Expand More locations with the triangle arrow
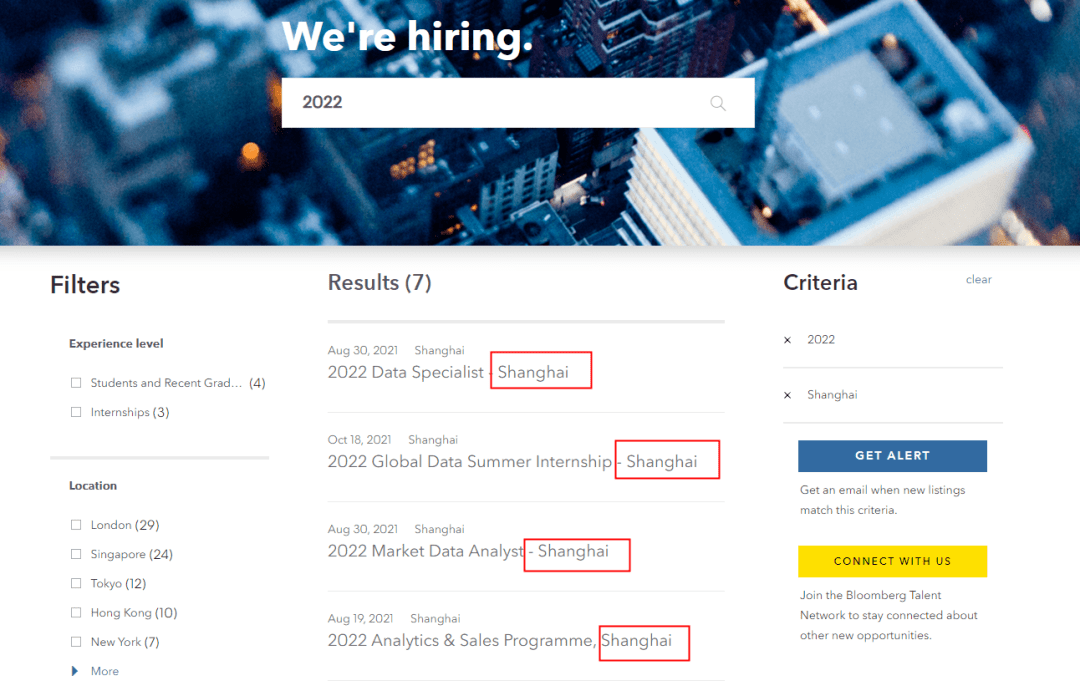The width and height of the screenshot is (1080, 691). [75, 671]
